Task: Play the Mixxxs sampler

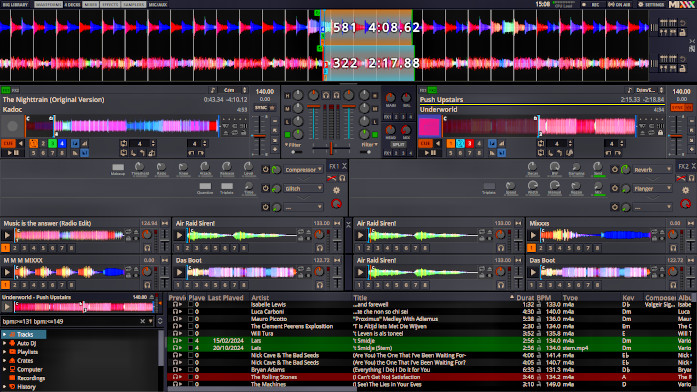Action: (533, 235)
